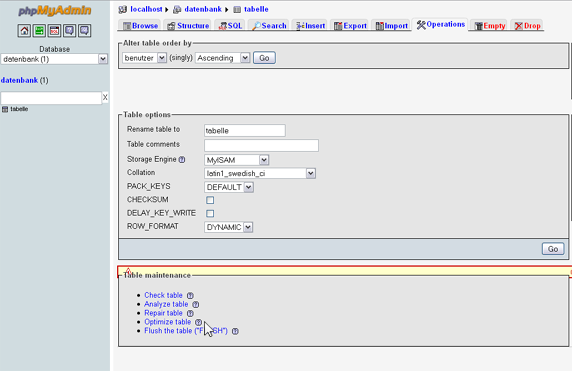Click the red Empty tab
Screen dimensions: 572x371
[x=490, y=26]
